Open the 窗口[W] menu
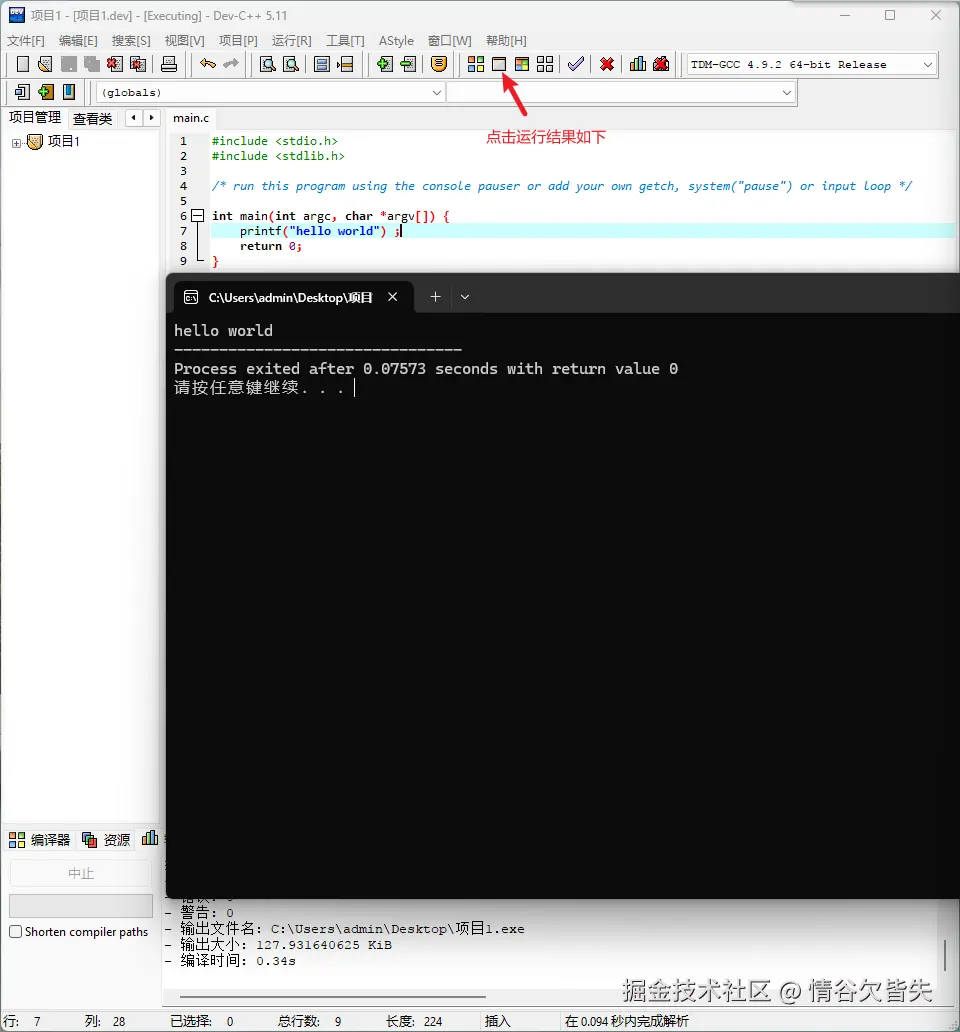 [x=449, y=41]
